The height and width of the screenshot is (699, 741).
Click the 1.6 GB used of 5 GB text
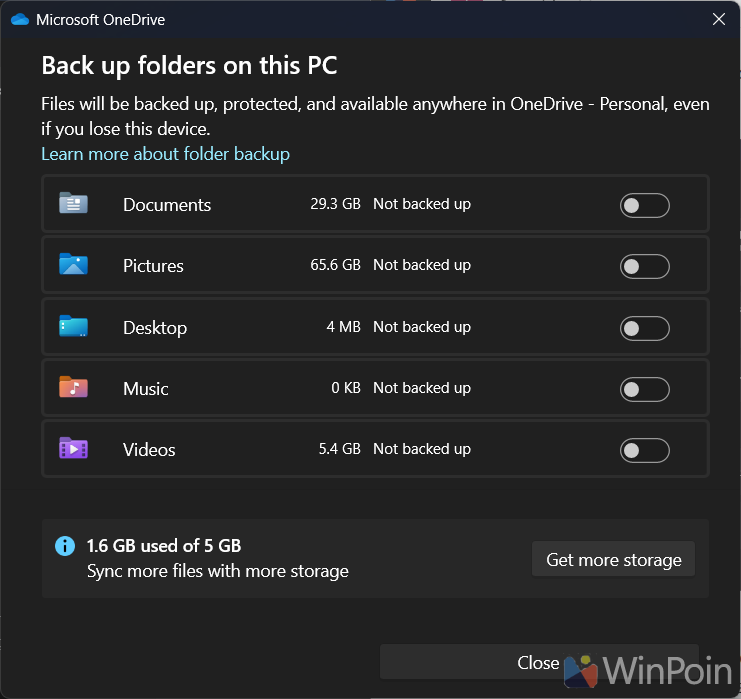[x=164, y=546]
